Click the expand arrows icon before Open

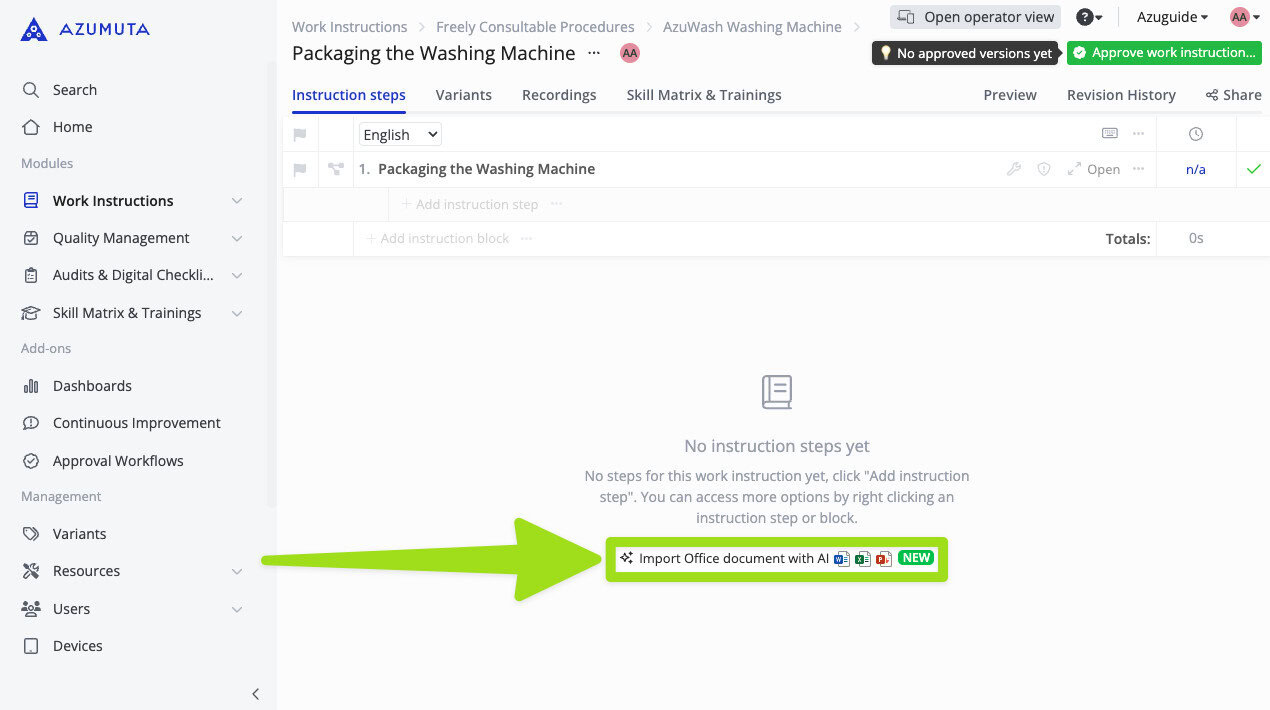tap(1073, 169)
